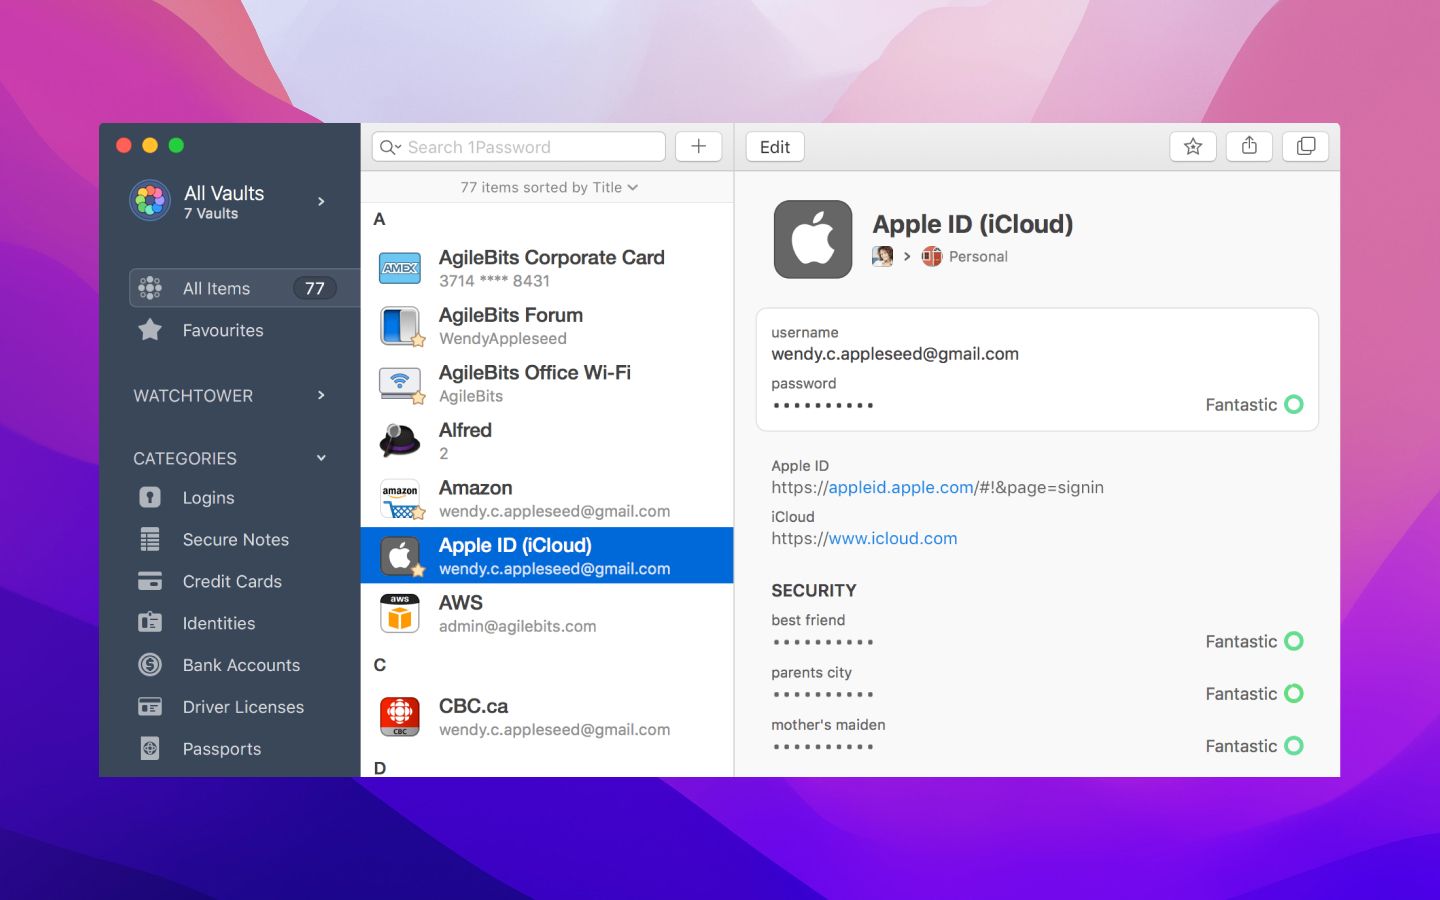This screenshot has width=1440, height=900.
Task: Select the CBC.ca list item
Action: (547, 717)
